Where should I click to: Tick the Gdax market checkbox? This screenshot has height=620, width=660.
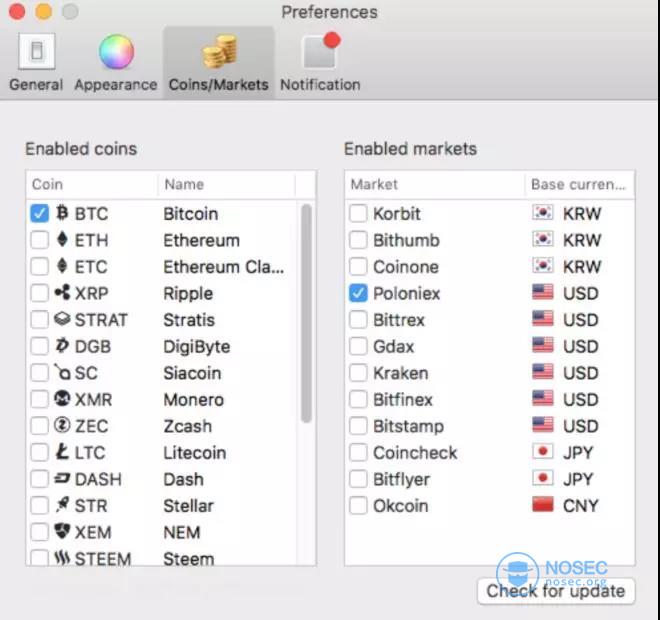point(358,346)
